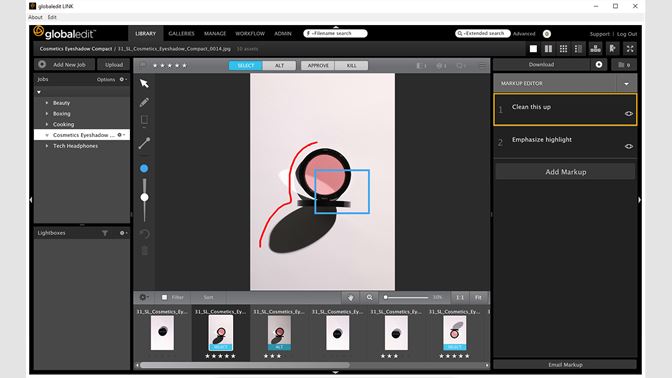
Task: Click the zoom level slider
Action: [406, 297]
